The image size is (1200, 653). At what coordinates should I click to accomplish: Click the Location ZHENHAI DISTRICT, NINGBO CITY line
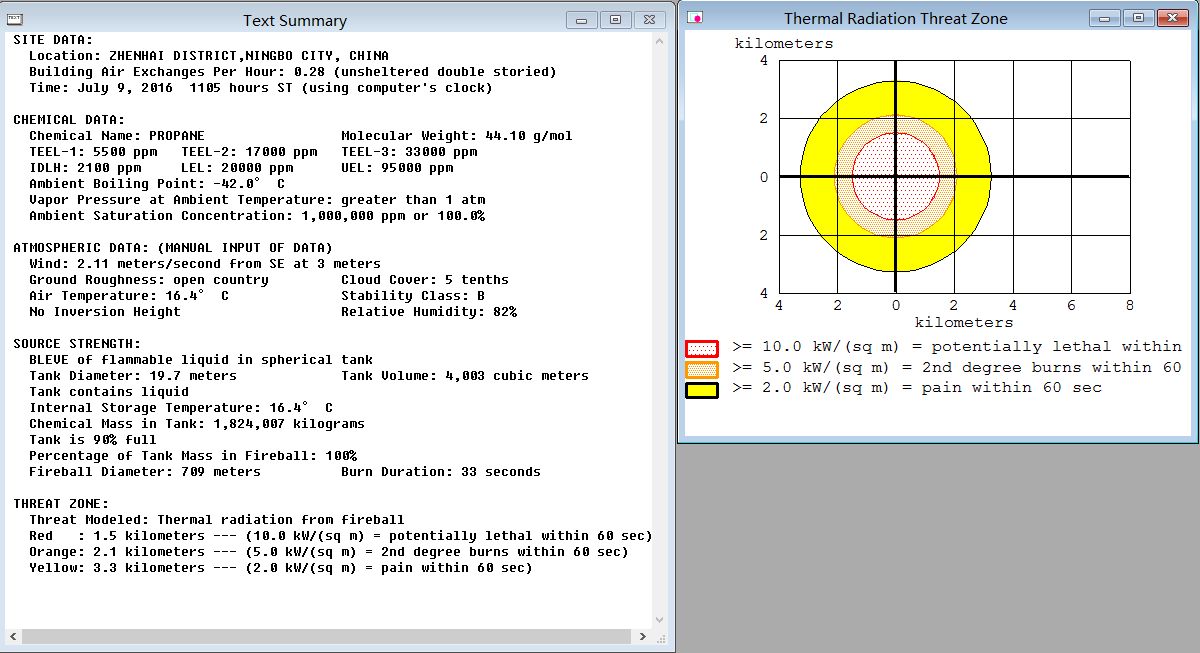(x=209, y=56)
